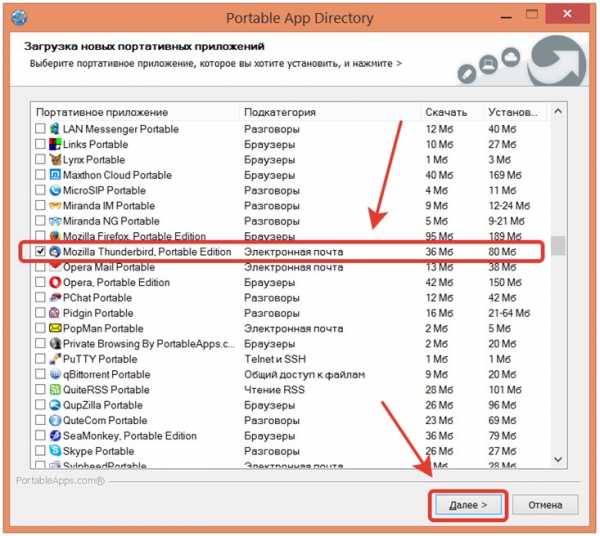Tick the PuTTY Portable checkbox
Viewport: 600px width, 536px height.
pos(40,358)
